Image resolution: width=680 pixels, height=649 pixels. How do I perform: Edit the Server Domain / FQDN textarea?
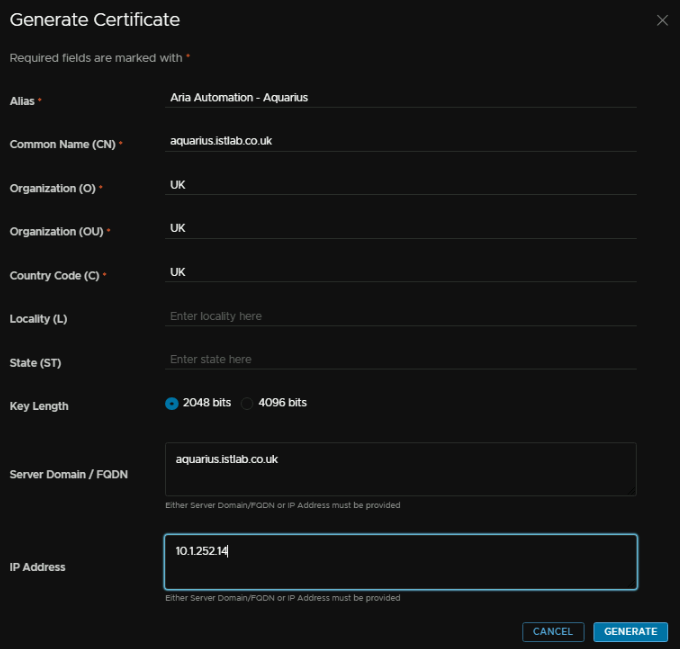coord(401,469)
